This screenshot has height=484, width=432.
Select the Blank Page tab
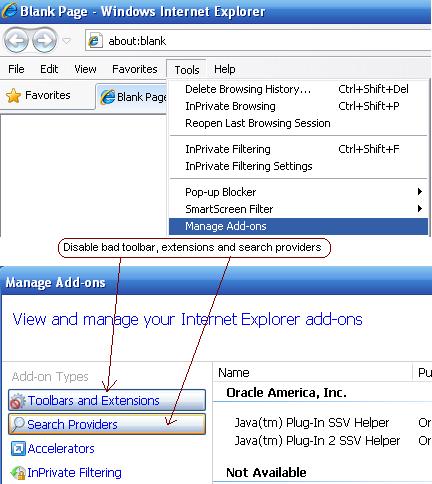(132, 97)
